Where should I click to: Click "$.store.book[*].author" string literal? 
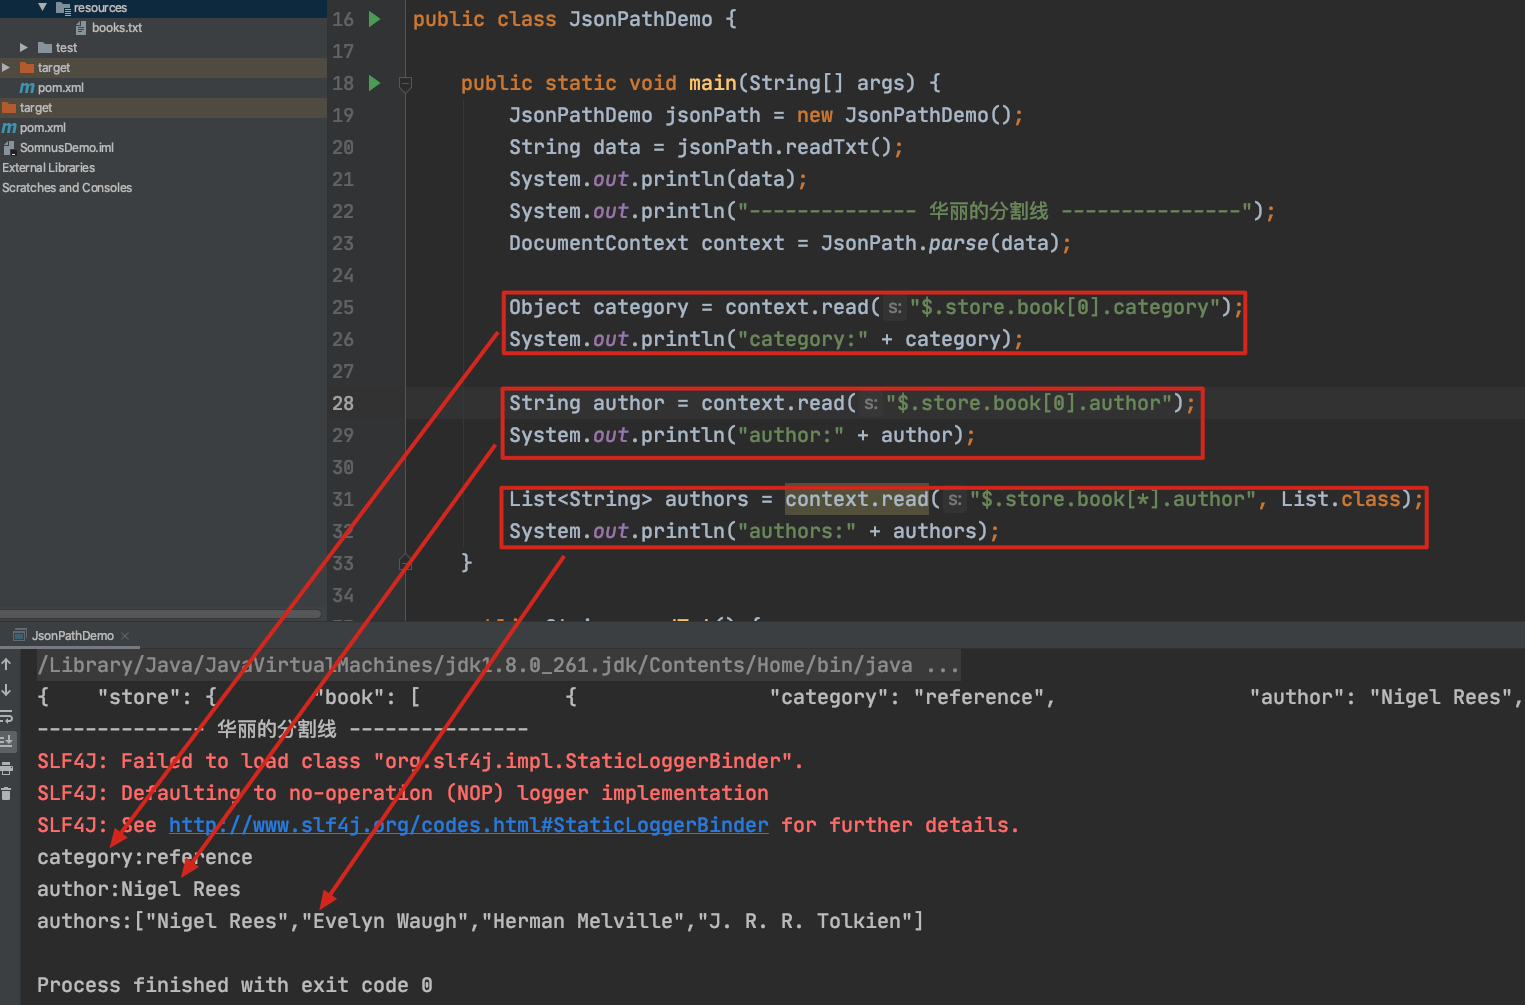pyautogui.click(x=1112, y=499)
